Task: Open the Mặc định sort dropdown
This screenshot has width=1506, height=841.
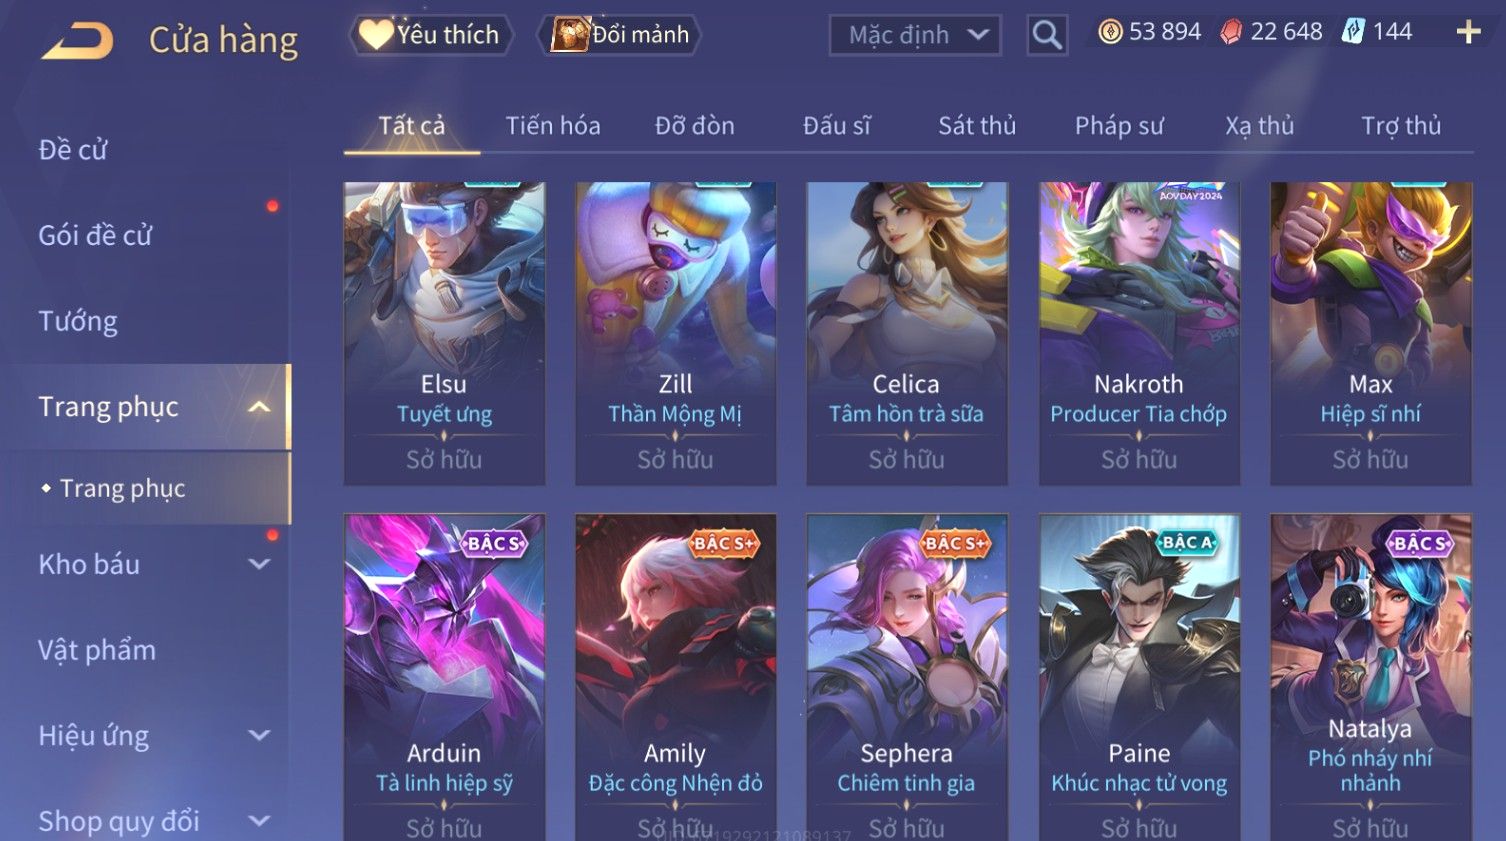Action: tap(915, 36)
